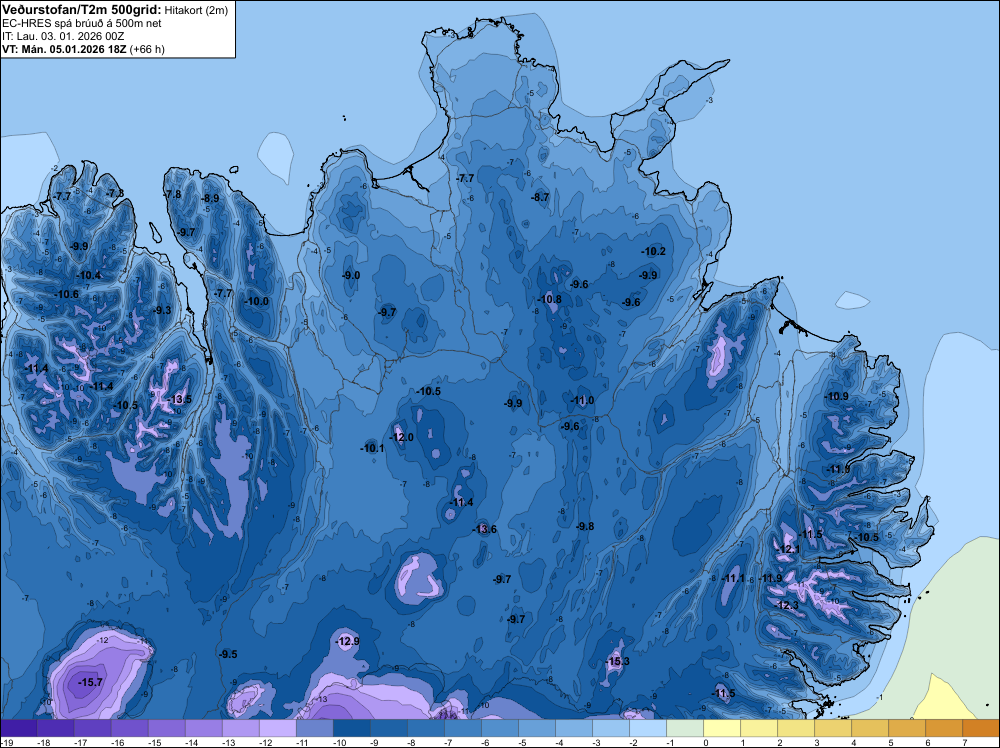Screen dimensions: 1000x748
Task: Click the -11.1 temperature label
Action: point(733,578)
